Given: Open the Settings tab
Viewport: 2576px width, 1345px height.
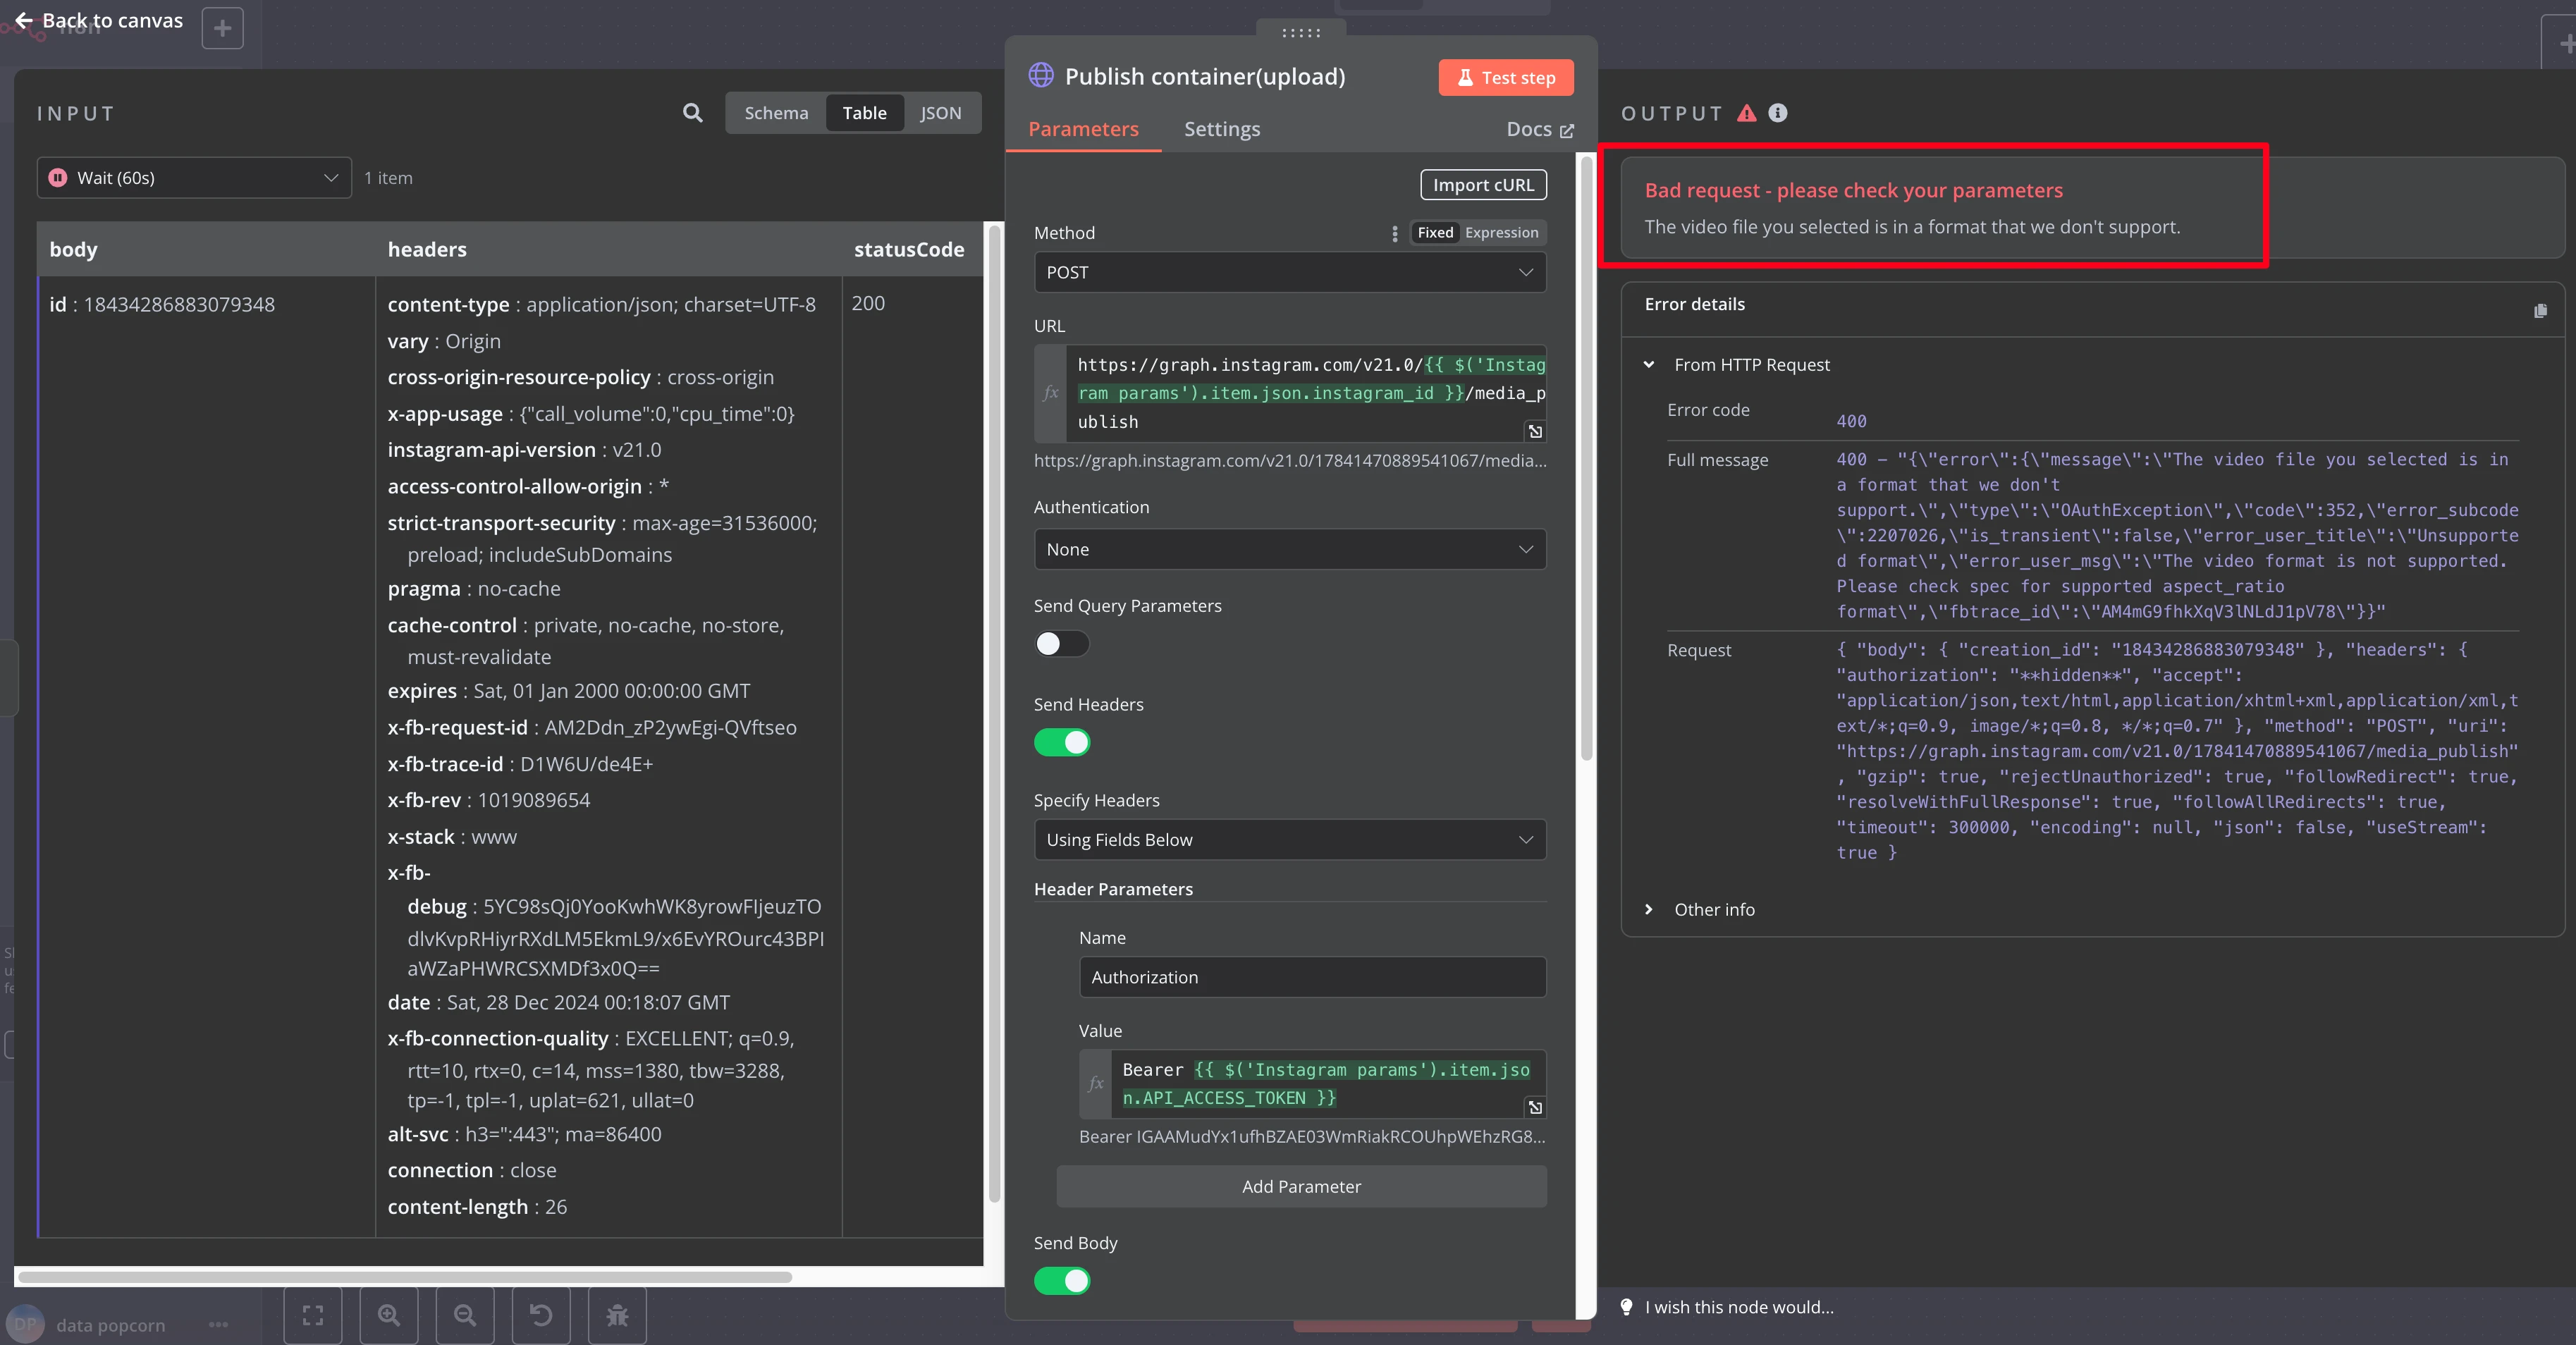Looking at the screenshot, I should [1221, 129].
